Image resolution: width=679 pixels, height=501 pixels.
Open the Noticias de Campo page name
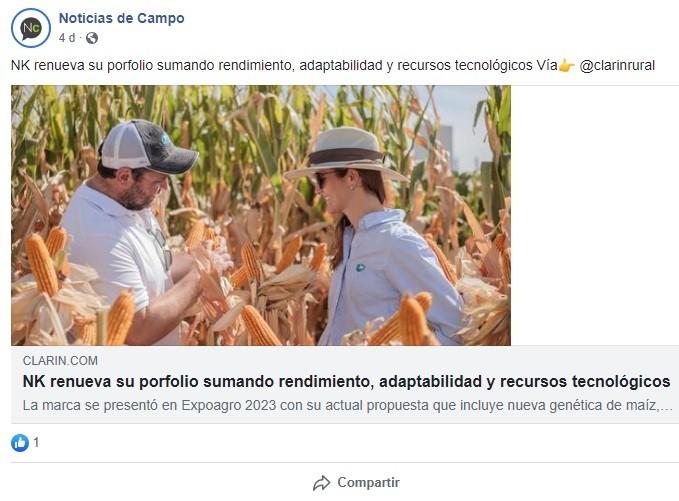coord(122,18)
